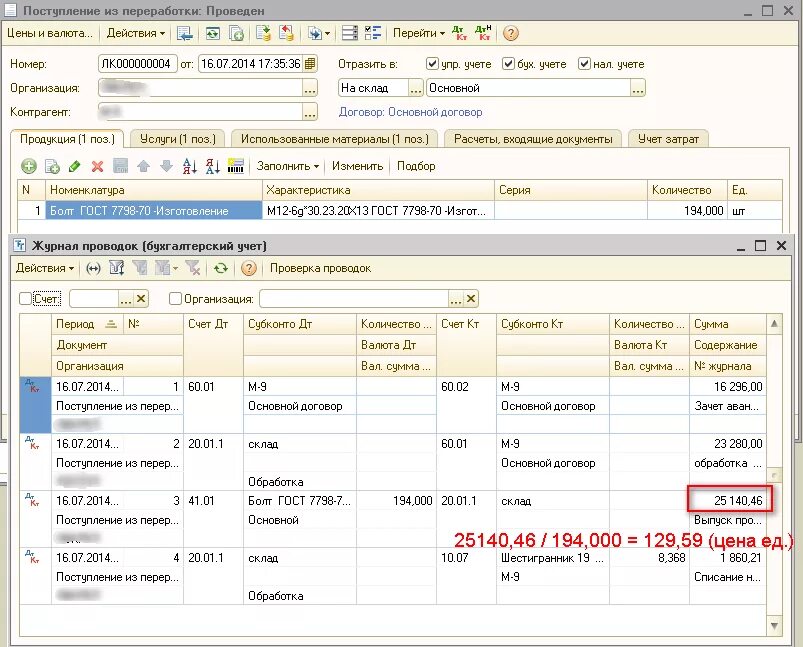This screenshot has width=803, height=647.
Task: Click the Дт/Кт postings report icon
Action: pyautogui.click(x=460, y=33)
